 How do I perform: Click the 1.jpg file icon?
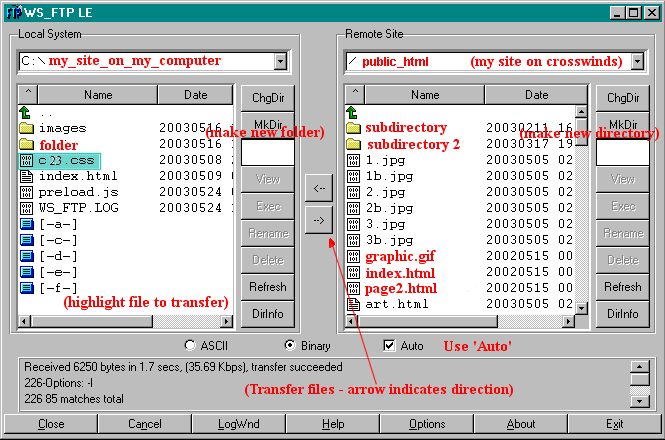353,160
